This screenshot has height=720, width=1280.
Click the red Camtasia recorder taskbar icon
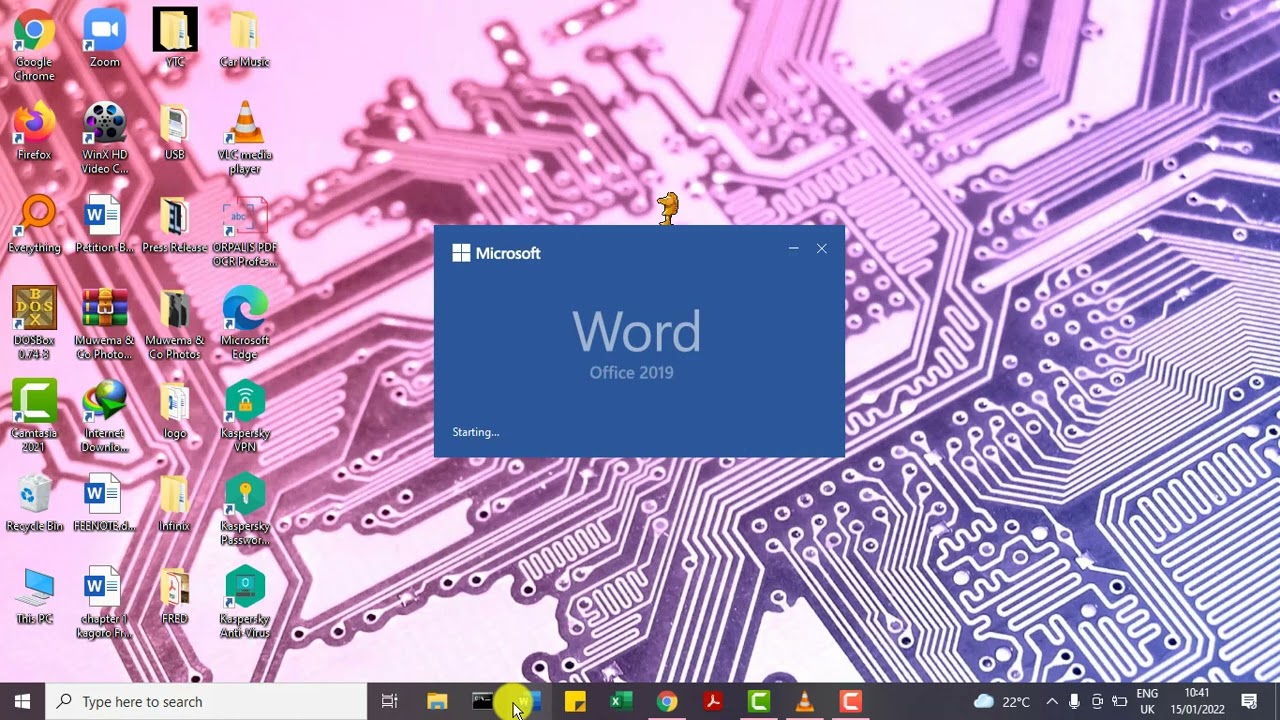tap(851, 701)
